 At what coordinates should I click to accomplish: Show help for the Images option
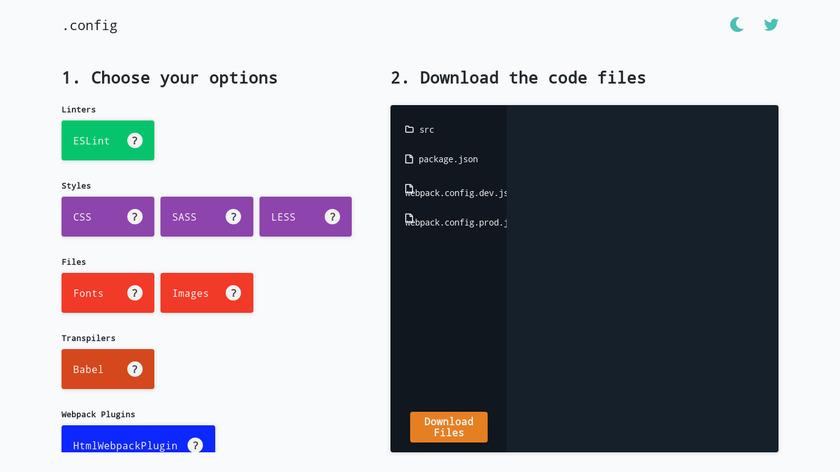[x=233, y=293]
